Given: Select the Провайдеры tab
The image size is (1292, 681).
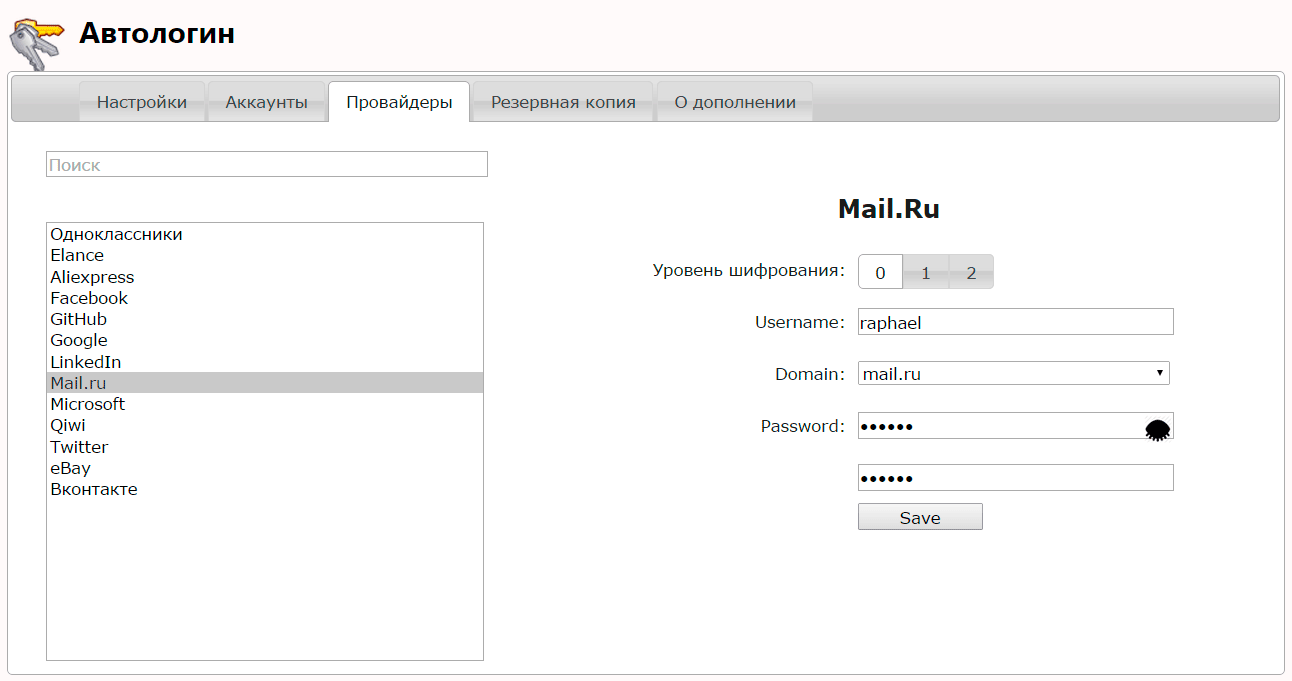Looking at the screenshot, I should click(x=399, y=102).
